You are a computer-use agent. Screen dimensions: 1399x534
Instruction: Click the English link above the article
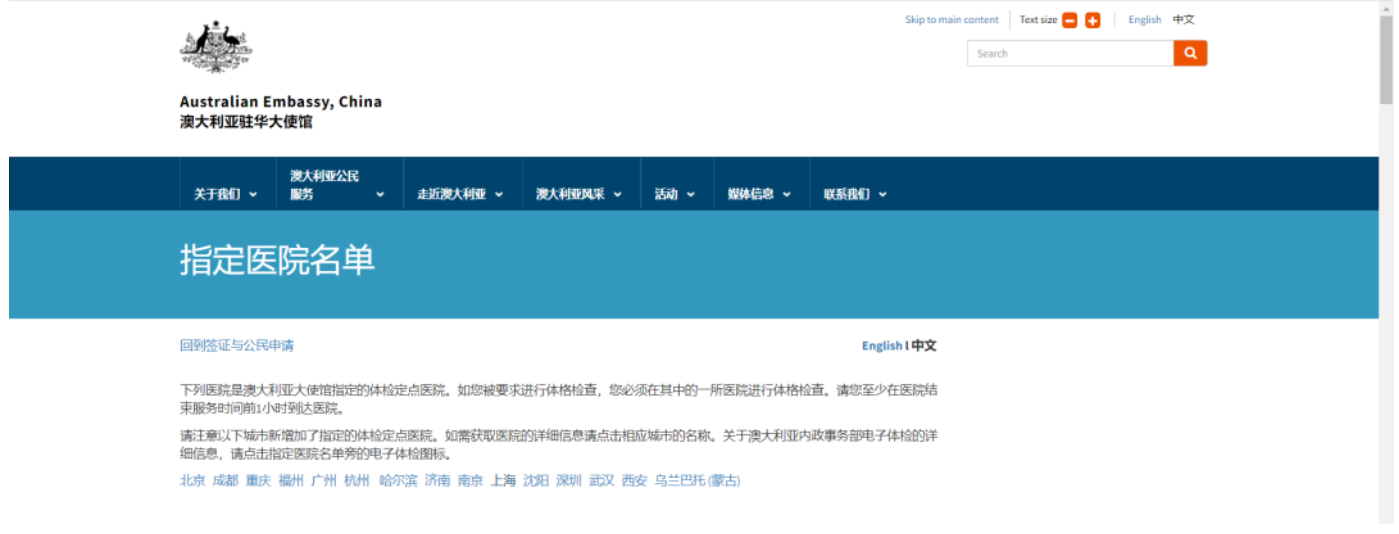pos(881,346)
